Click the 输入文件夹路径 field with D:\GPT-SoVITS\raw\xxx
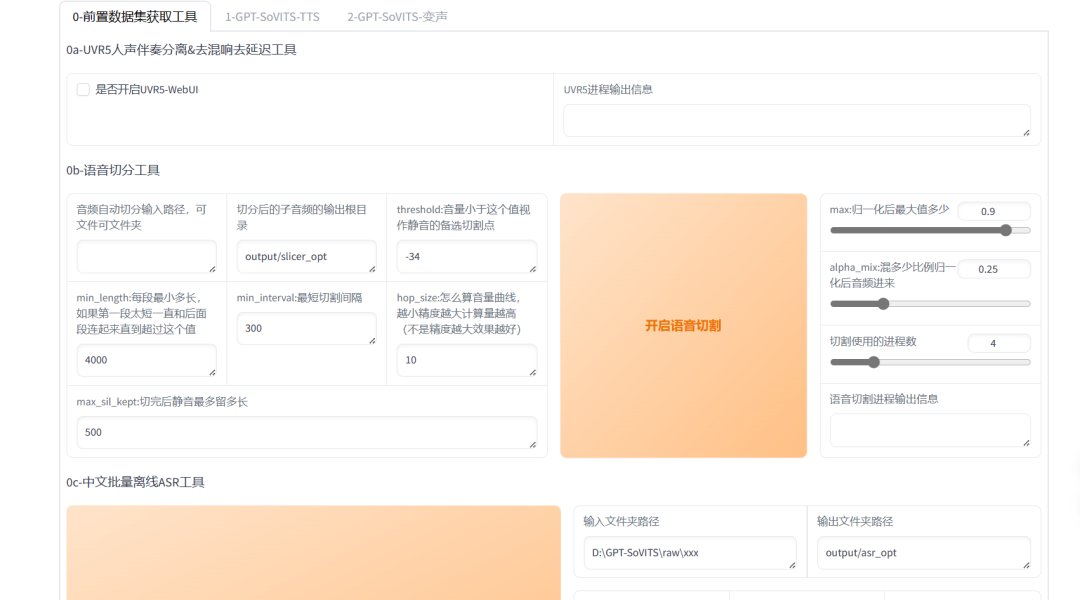Screen dimensions: 1080x600 689,552
